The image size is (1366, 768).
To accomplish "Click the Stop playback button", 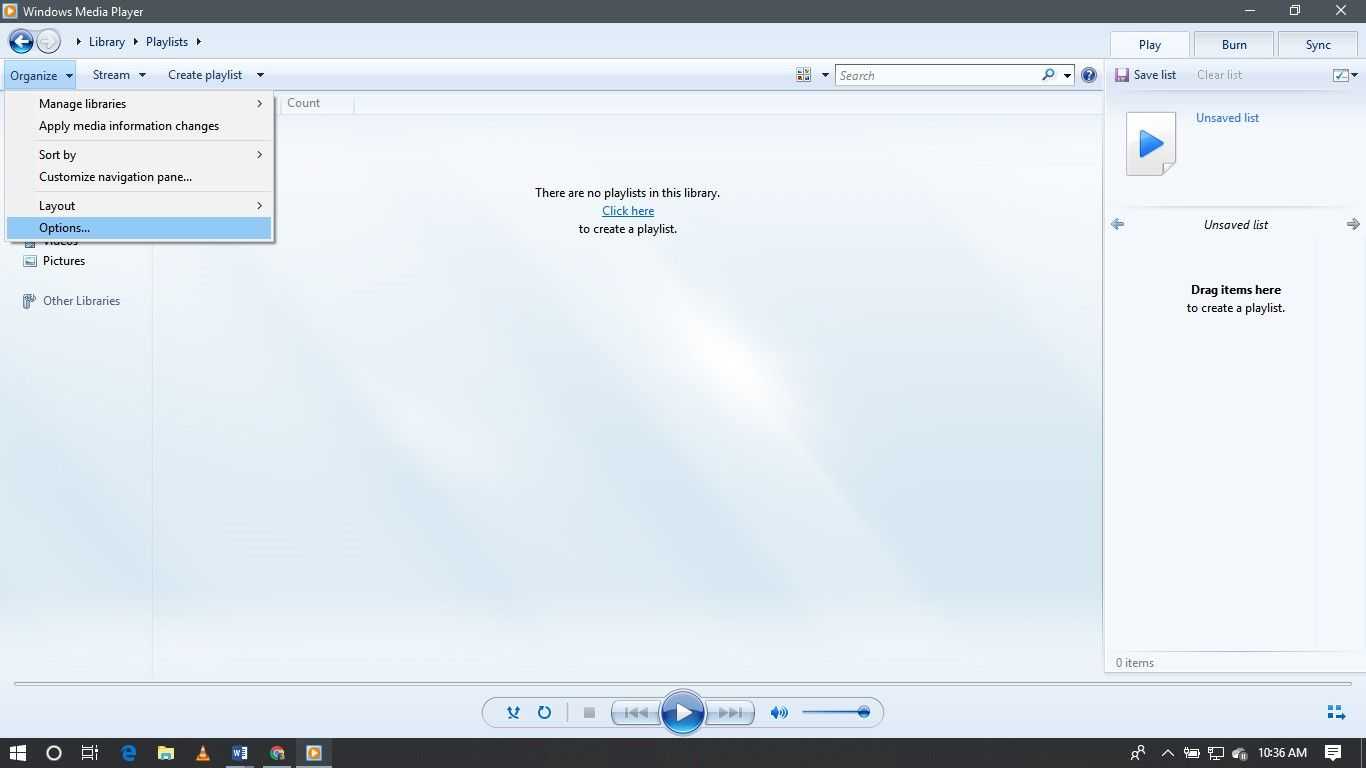I will 589,713.
